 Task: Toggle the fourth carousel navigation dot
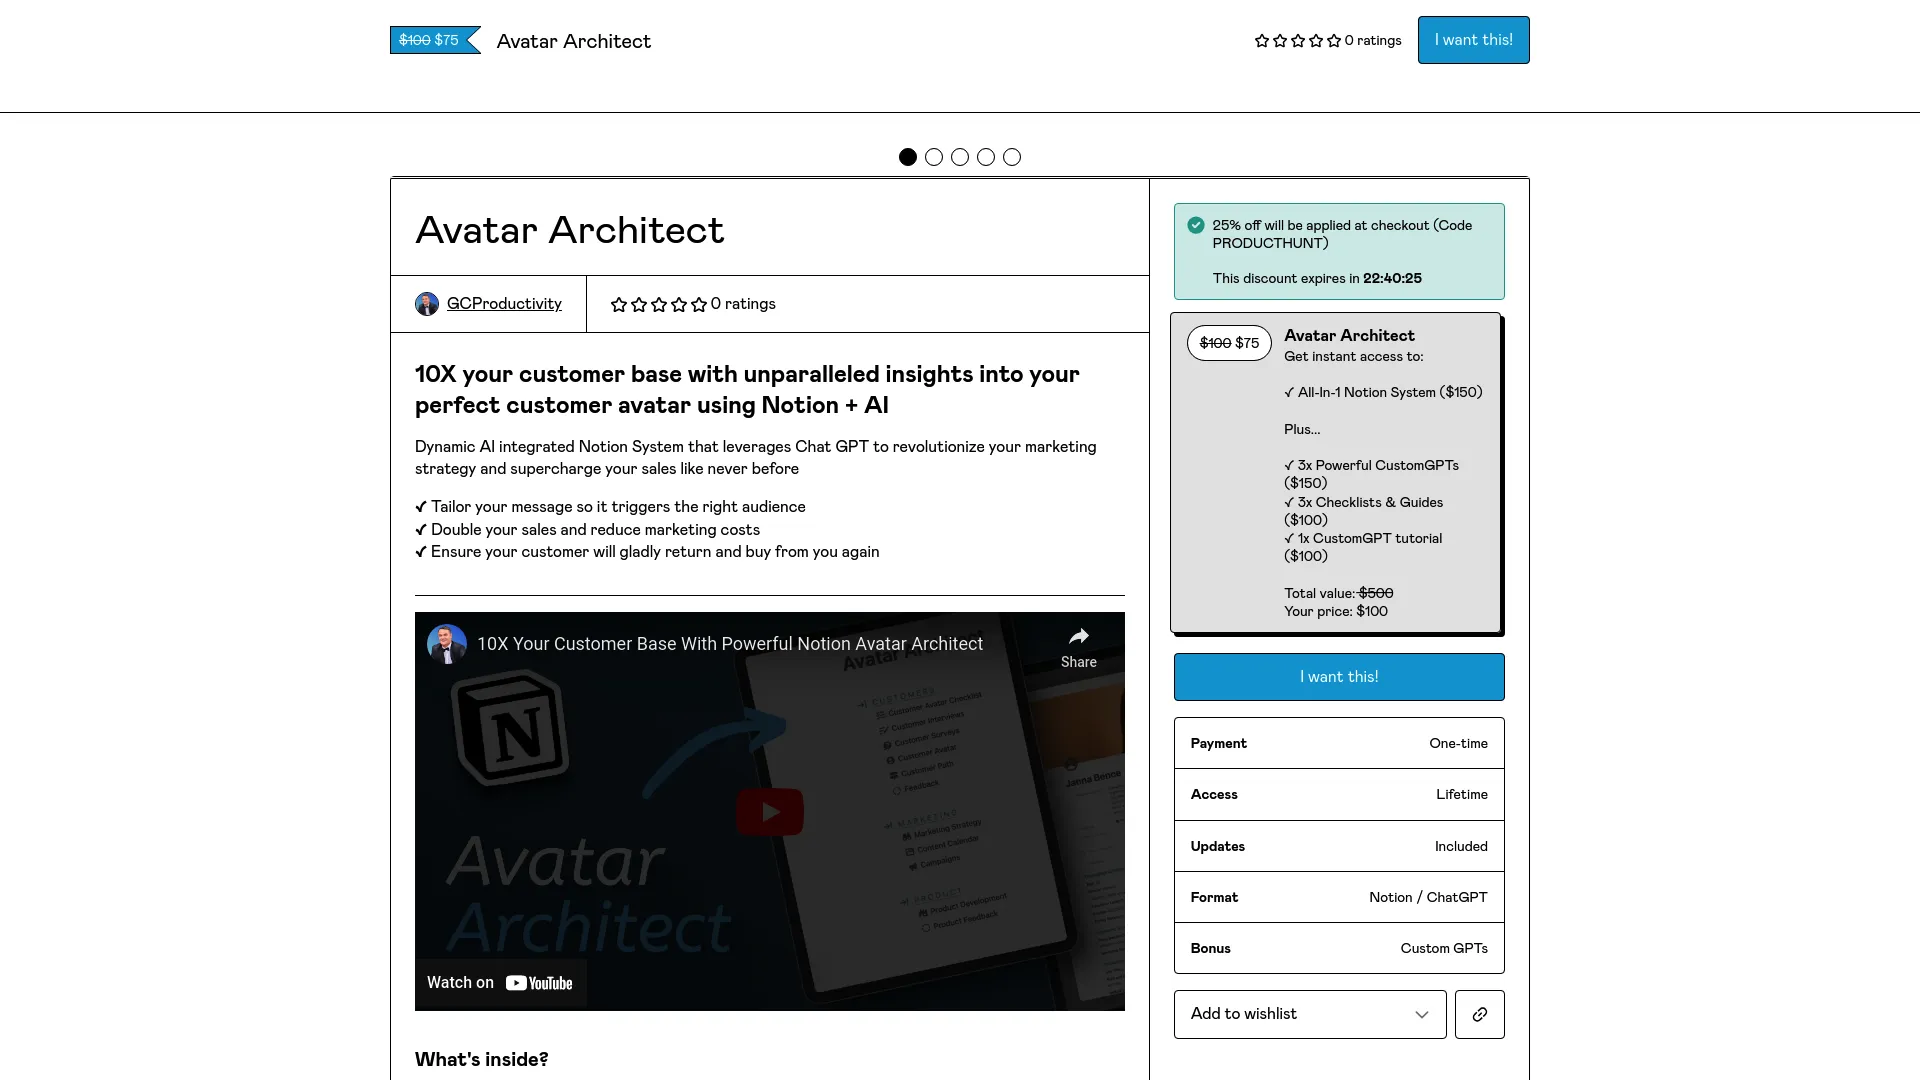pyautogui.click(x=986, y=157)
